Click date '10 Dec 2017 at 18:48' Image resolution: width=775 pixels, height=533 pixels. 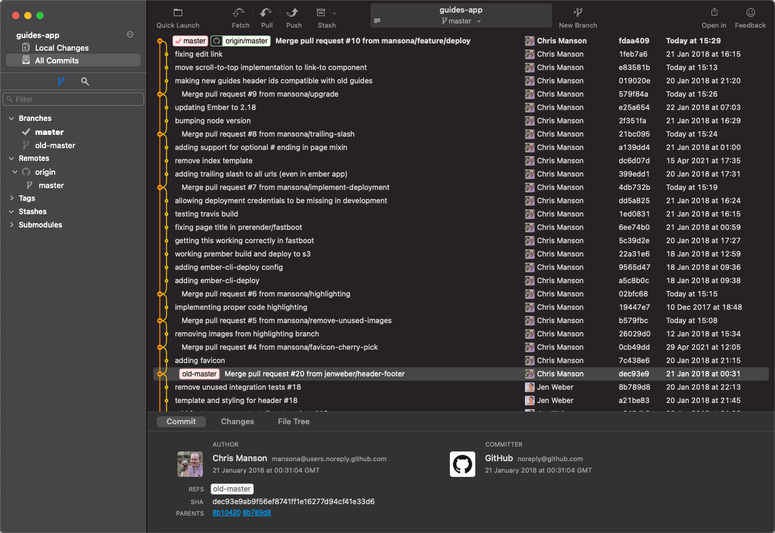[704, 308]
